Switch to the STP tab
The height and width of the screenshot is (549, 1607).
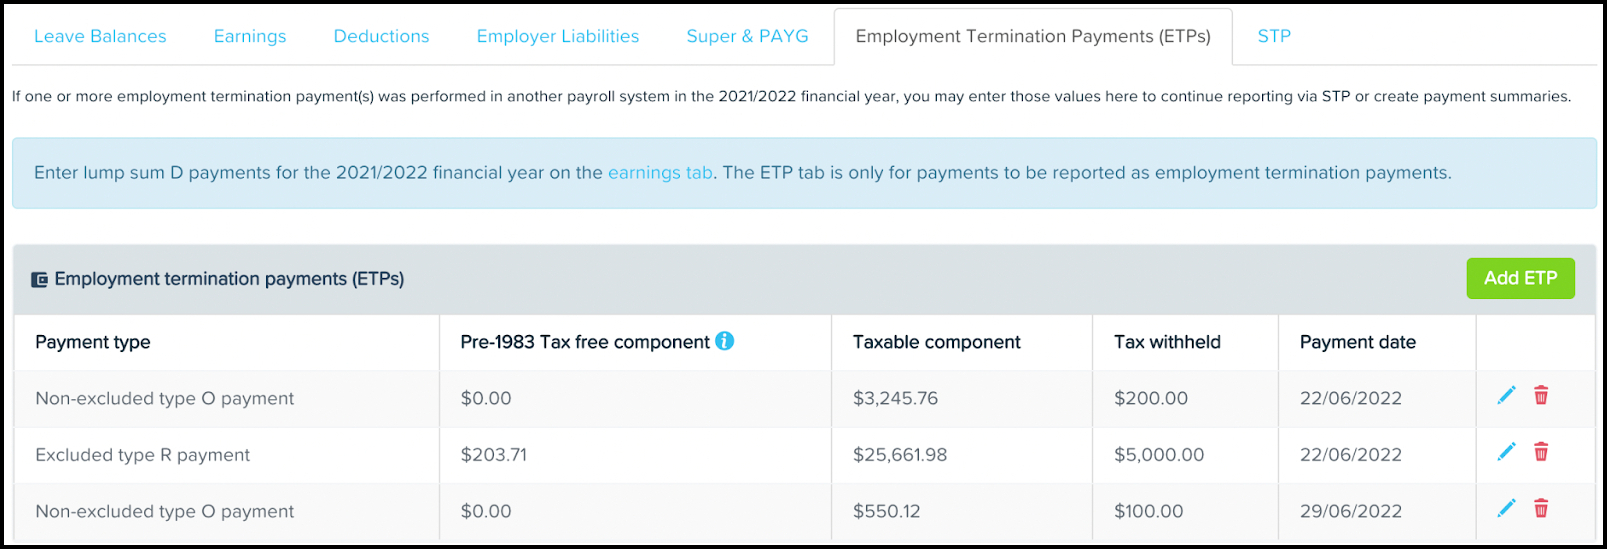[1274, 36]
